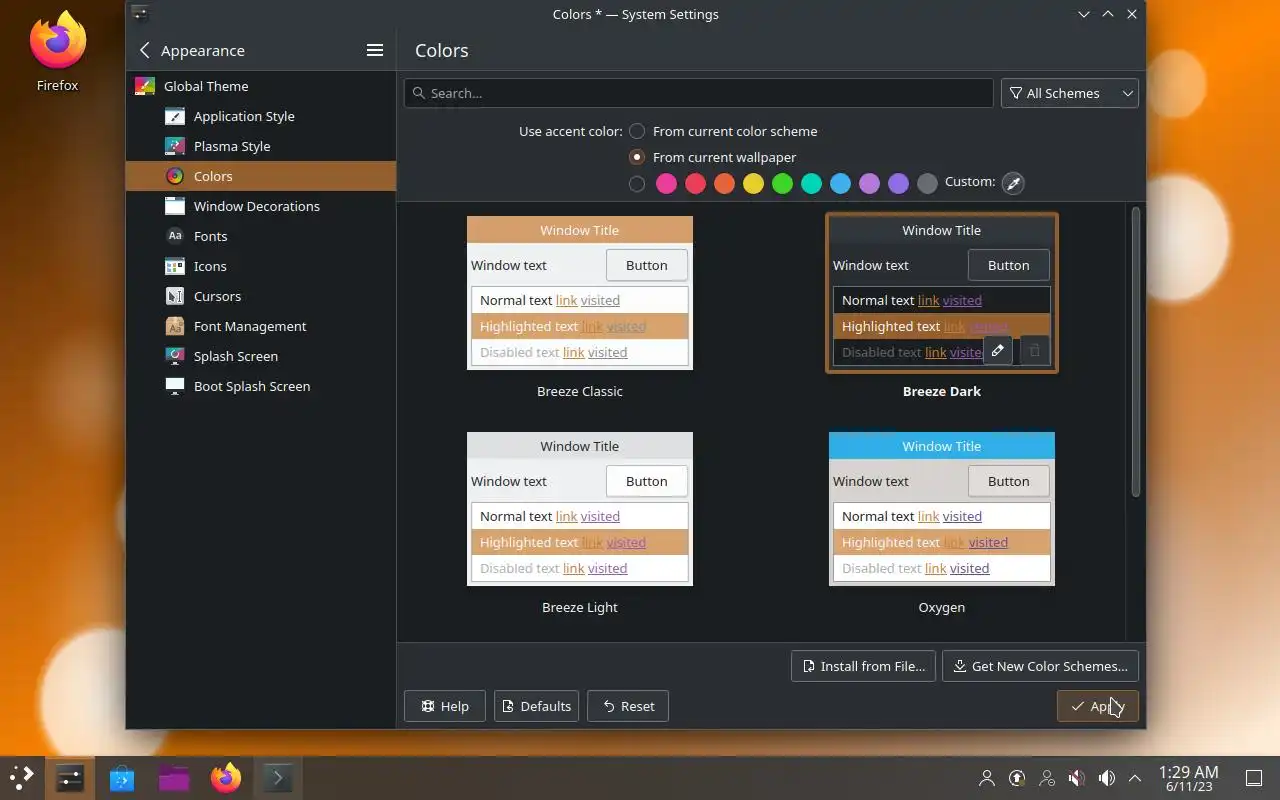Expand hidden system tray icons arrow
This screenshot has width=1280, height=800.
point(1135,778)
